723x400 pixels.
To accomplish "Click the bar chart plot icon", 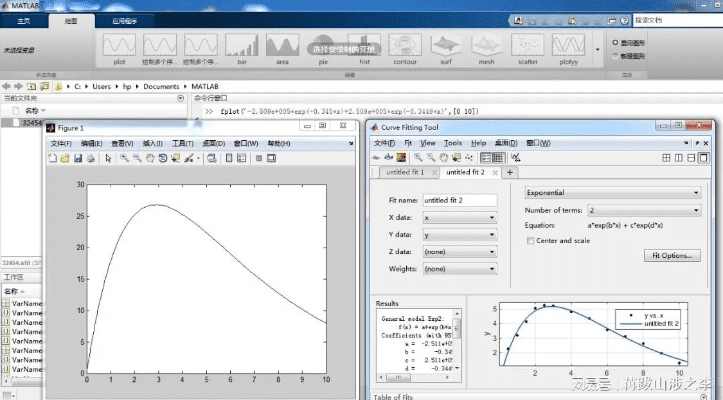I will point(241,45).
